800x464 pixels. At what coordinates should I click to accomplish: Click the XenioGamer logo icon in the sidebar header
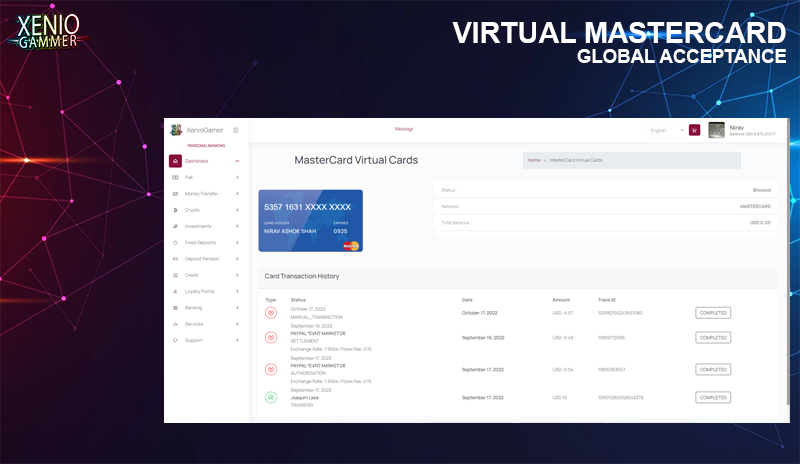click(x=176, y=130)
